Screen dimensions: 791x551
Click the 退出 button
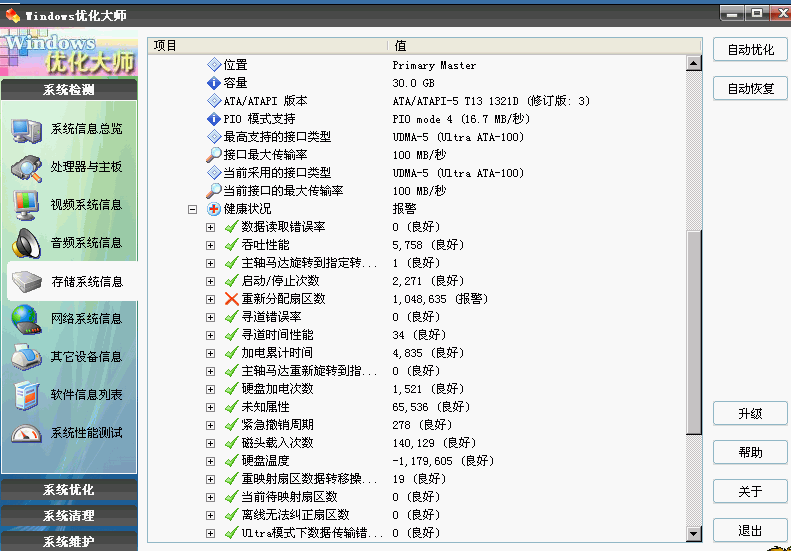click(750, 531)
